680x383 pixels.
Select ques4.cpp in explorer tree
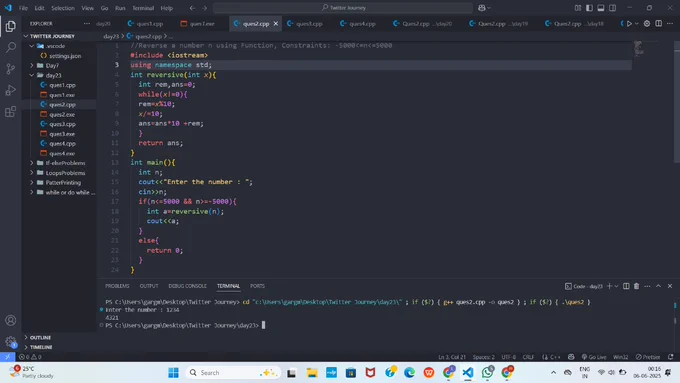coord(58,144)
